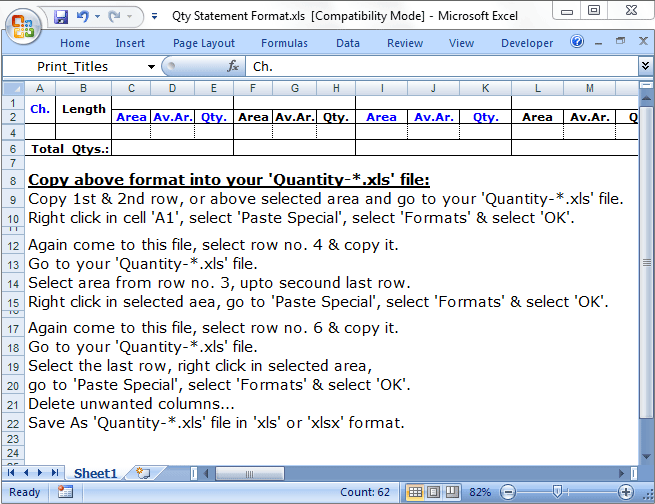
Task: Open the Developer ribbon tab
Action: click(527, 43)
